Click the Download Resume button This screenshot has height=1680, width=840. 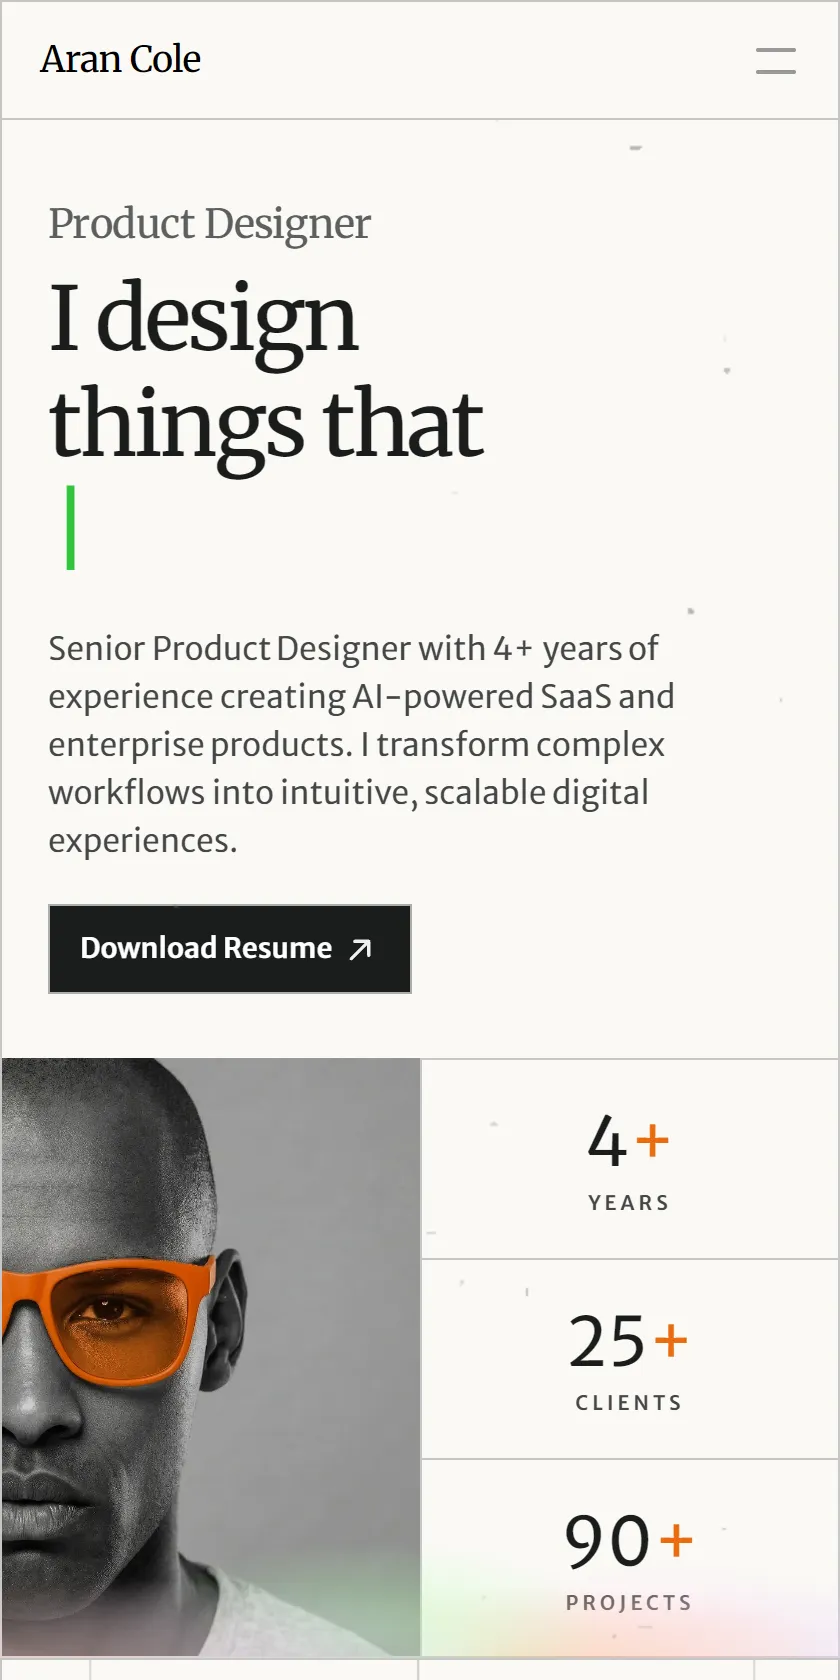(x=230, y=949)
